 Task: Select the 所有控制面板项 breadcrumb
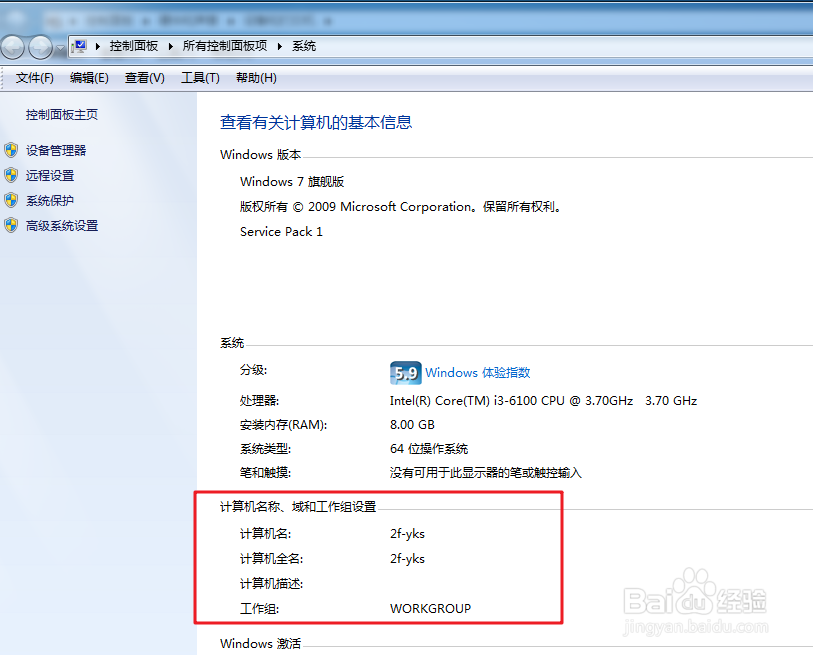coord(225,46)
